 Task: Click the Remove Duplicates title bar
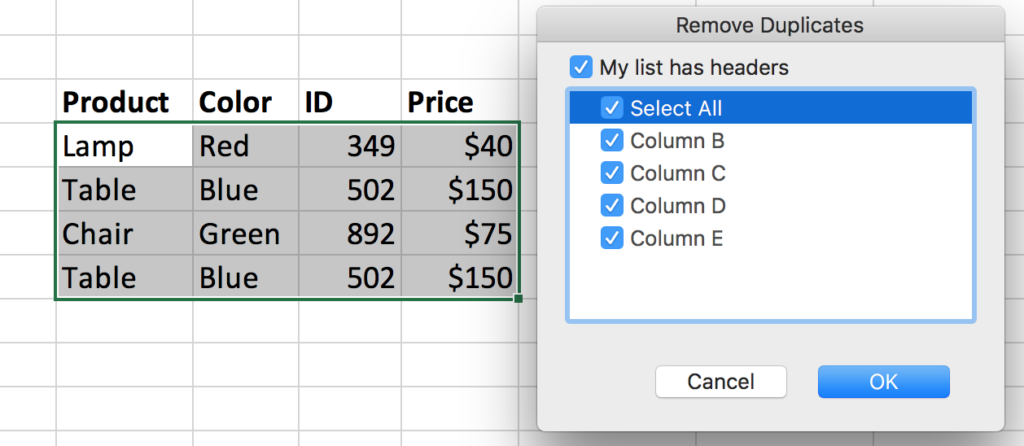[x=769, y=24]
